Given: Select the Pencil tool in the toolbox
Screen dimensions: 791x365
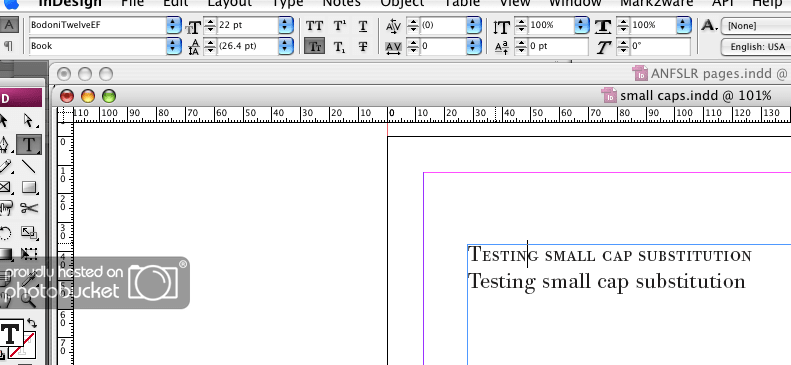Looking at the screenshot, I should click(5, 166).
